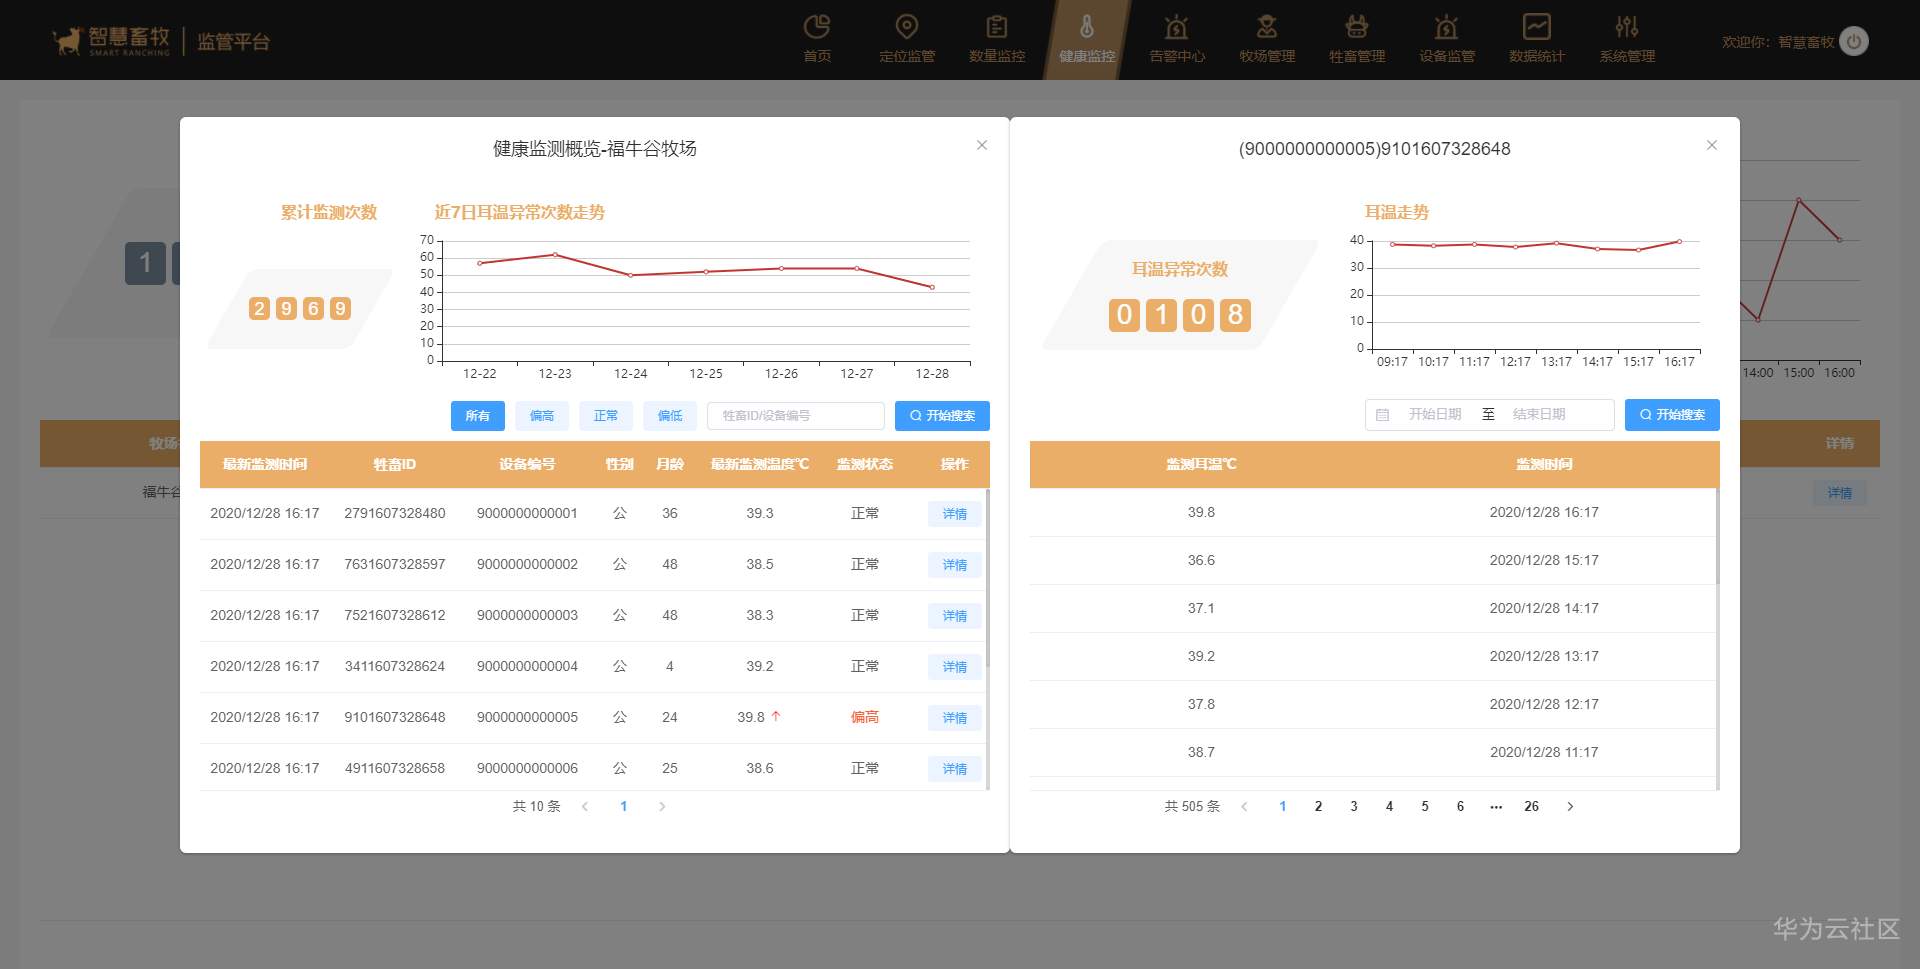The image size is (1920, 969).
Task: Go to page 4 of ear temperature records
Action: pyautogui.click(x=1389, y=806)
